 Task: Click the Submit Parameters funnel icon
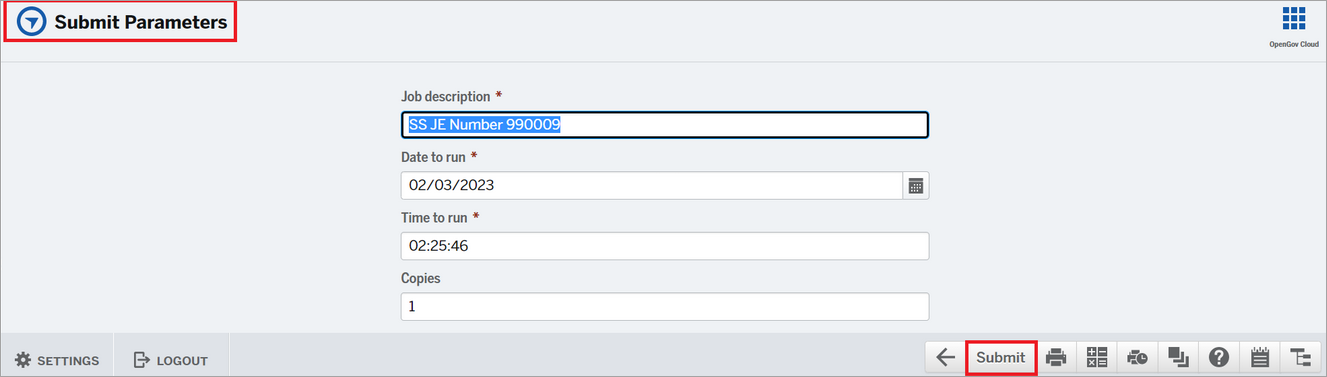(x=32, y=22)
